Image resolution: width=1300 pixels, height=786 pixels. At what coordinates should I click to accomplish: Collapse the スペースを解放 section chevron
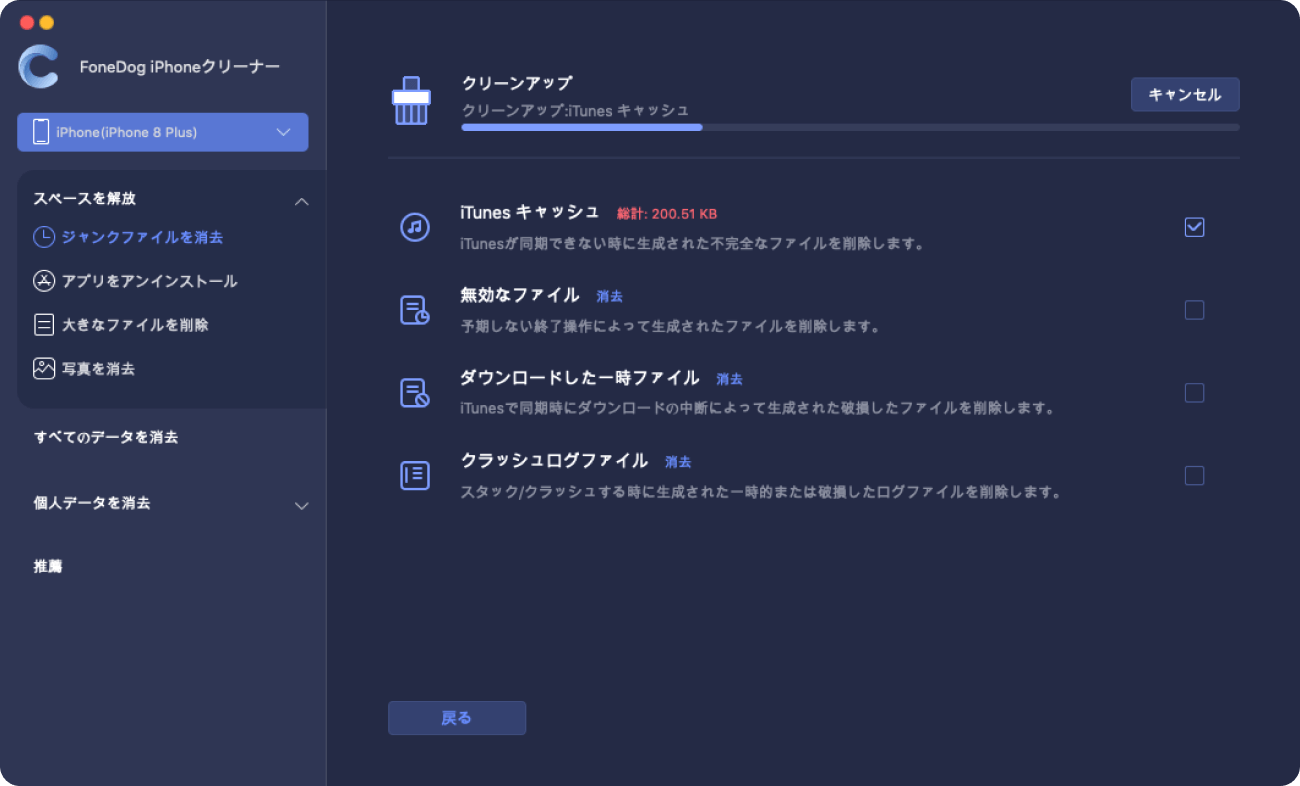pyautogui.click(x=302, y=201)
